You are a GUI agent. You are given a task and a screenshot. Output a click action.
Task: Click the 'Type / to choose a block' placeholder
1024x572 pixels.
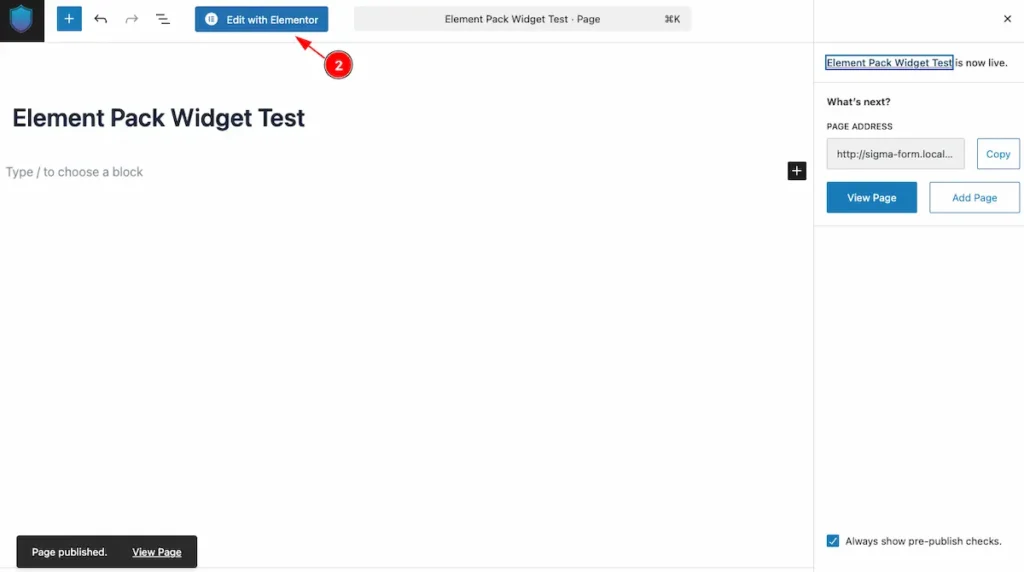coord(74,172)
